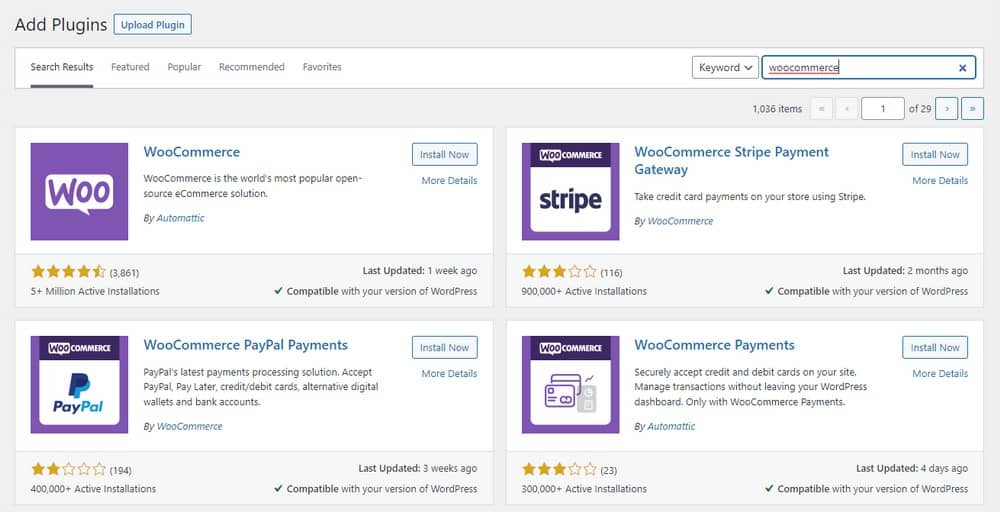This screenshot has height=512, width=1000.
Task: Switch to the Recommended tab
Action: pos(251,67)
